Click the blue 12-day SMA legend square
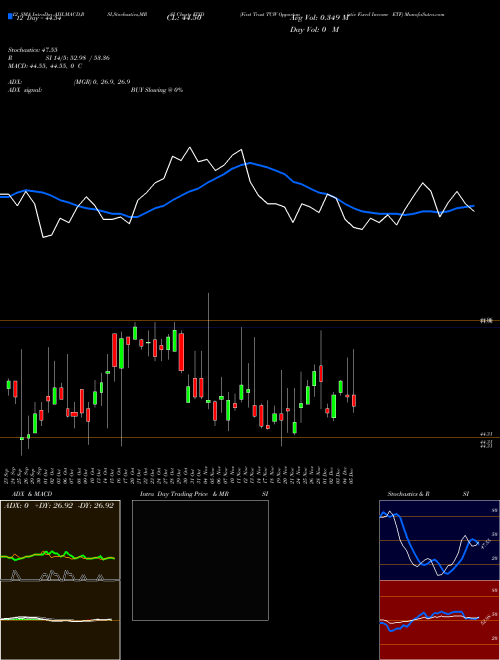 11,17
